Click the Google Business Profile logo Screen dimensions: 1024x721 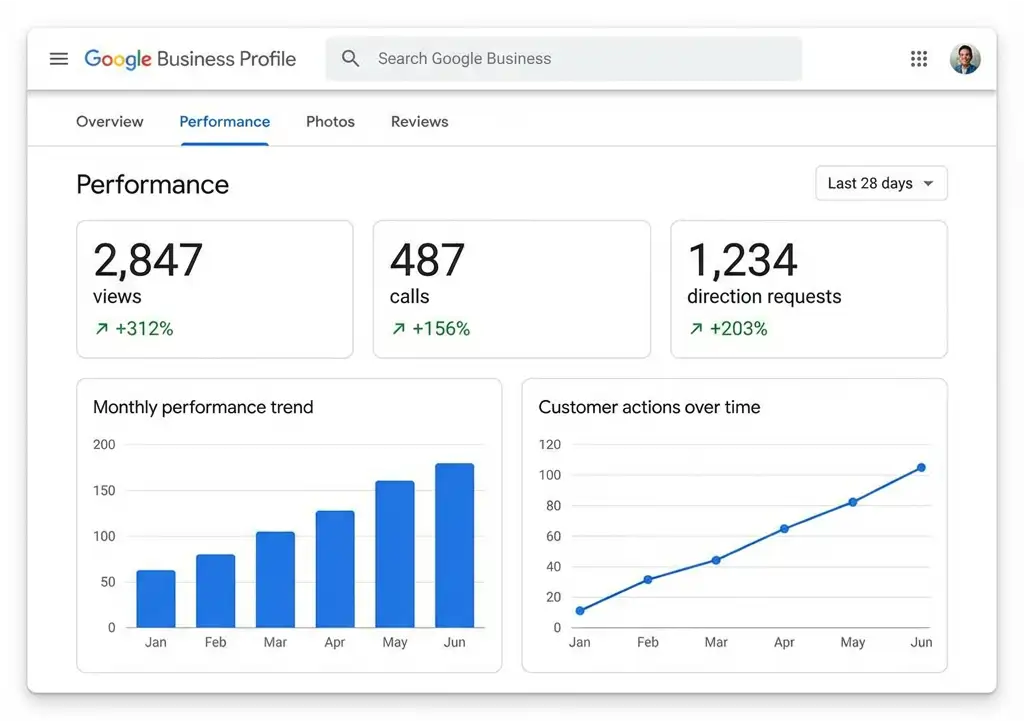190,59
